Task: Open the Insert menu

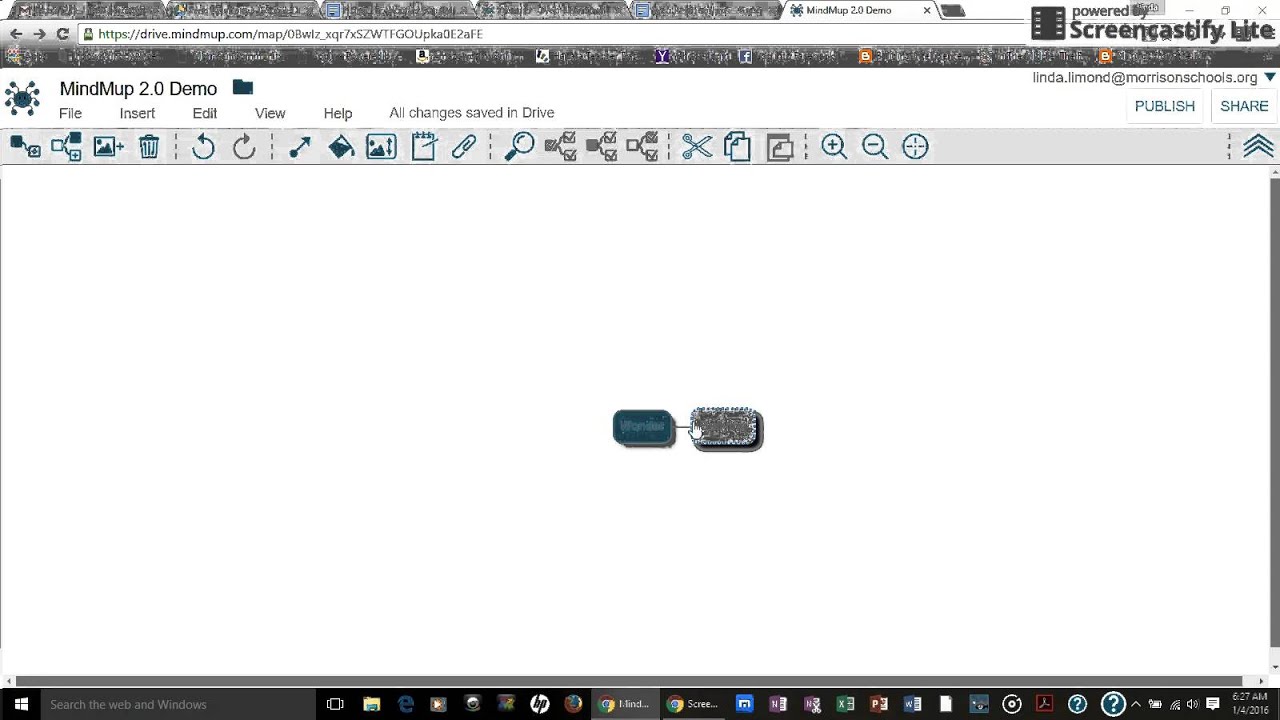Action: (x=137, y=113)
